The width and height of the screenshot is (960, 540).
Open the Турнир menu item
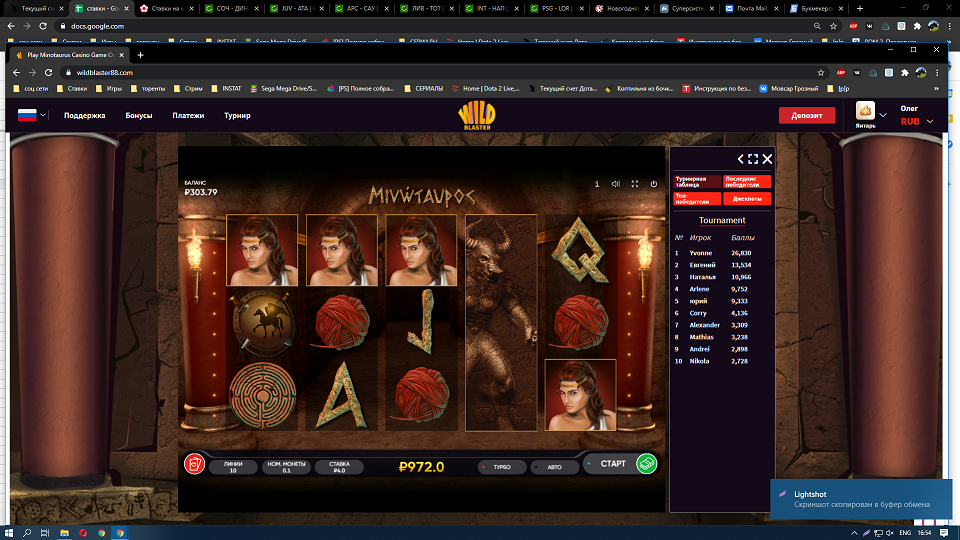pos(237,115)
